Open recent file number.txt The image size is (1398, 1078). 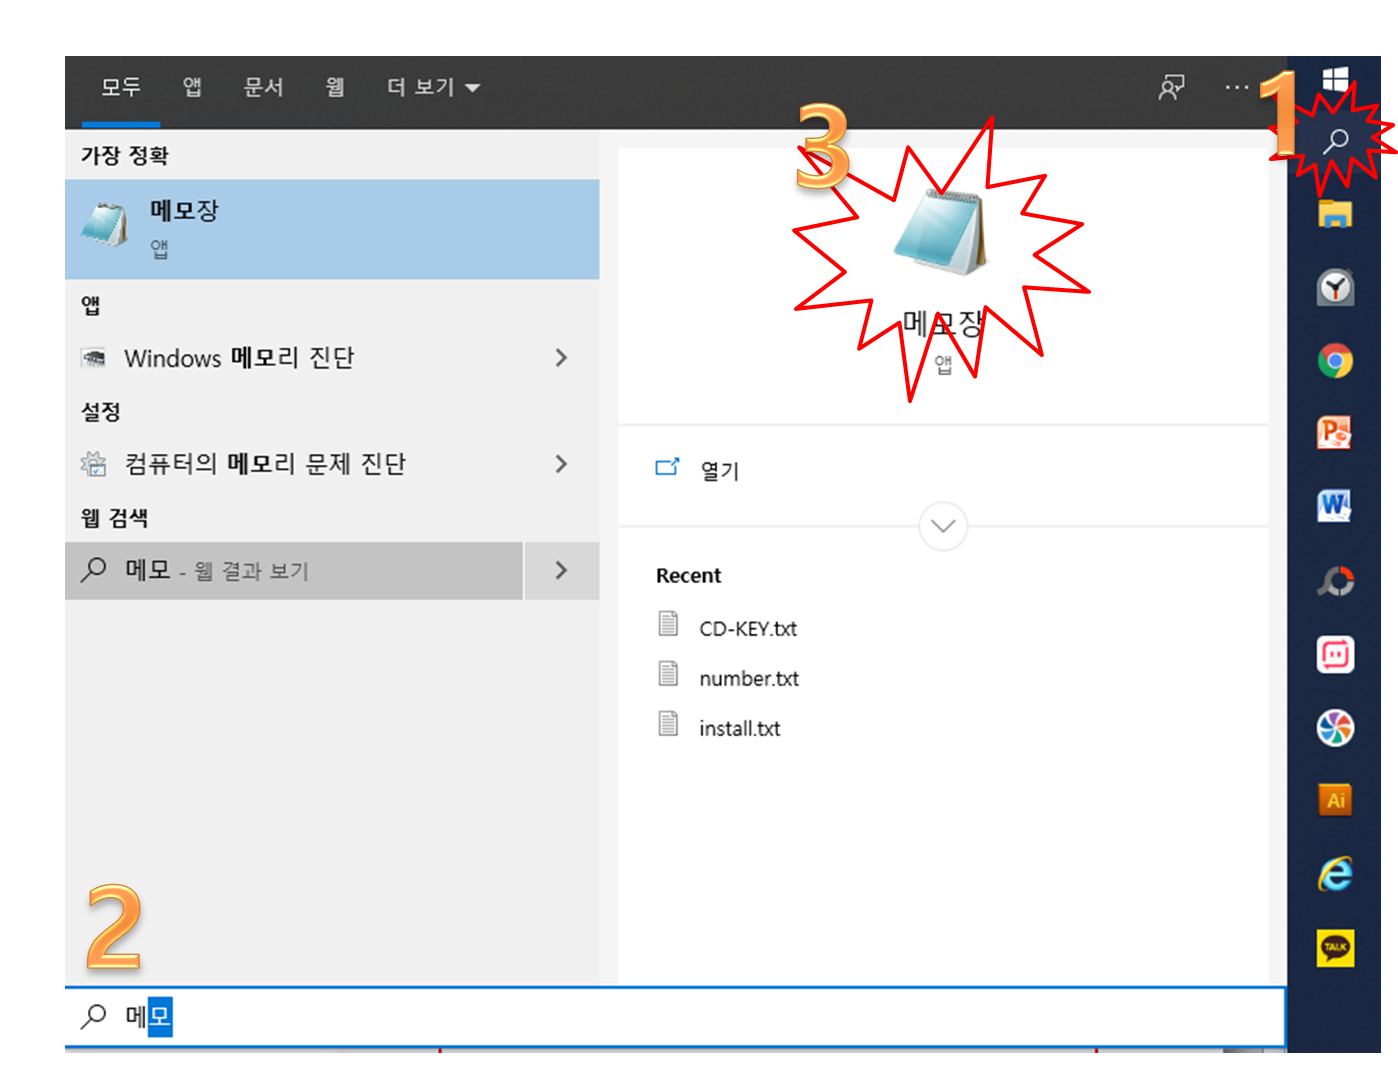(729, 677)
